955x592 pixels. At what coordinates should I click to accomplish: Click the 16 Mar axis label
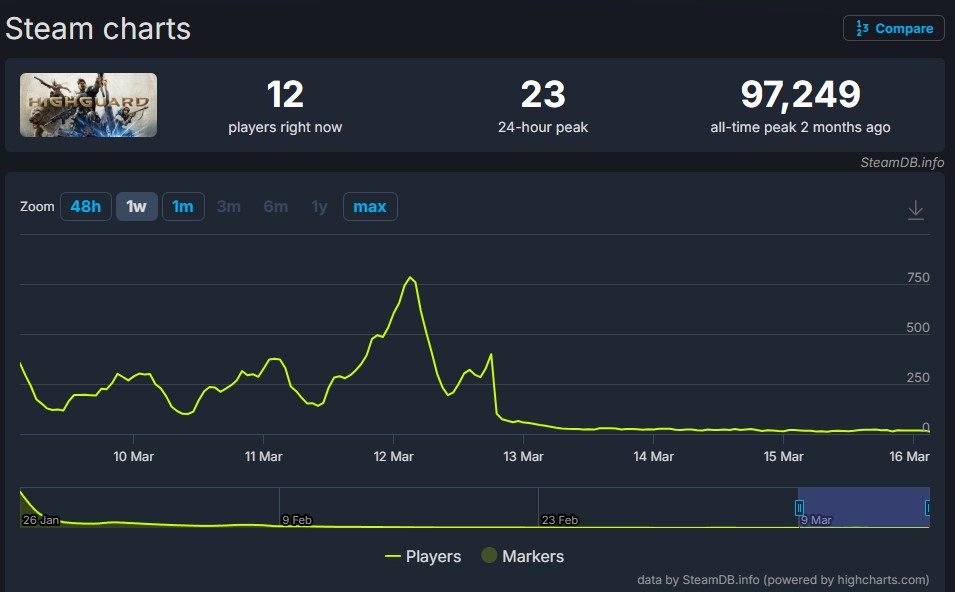click(909, 456)
